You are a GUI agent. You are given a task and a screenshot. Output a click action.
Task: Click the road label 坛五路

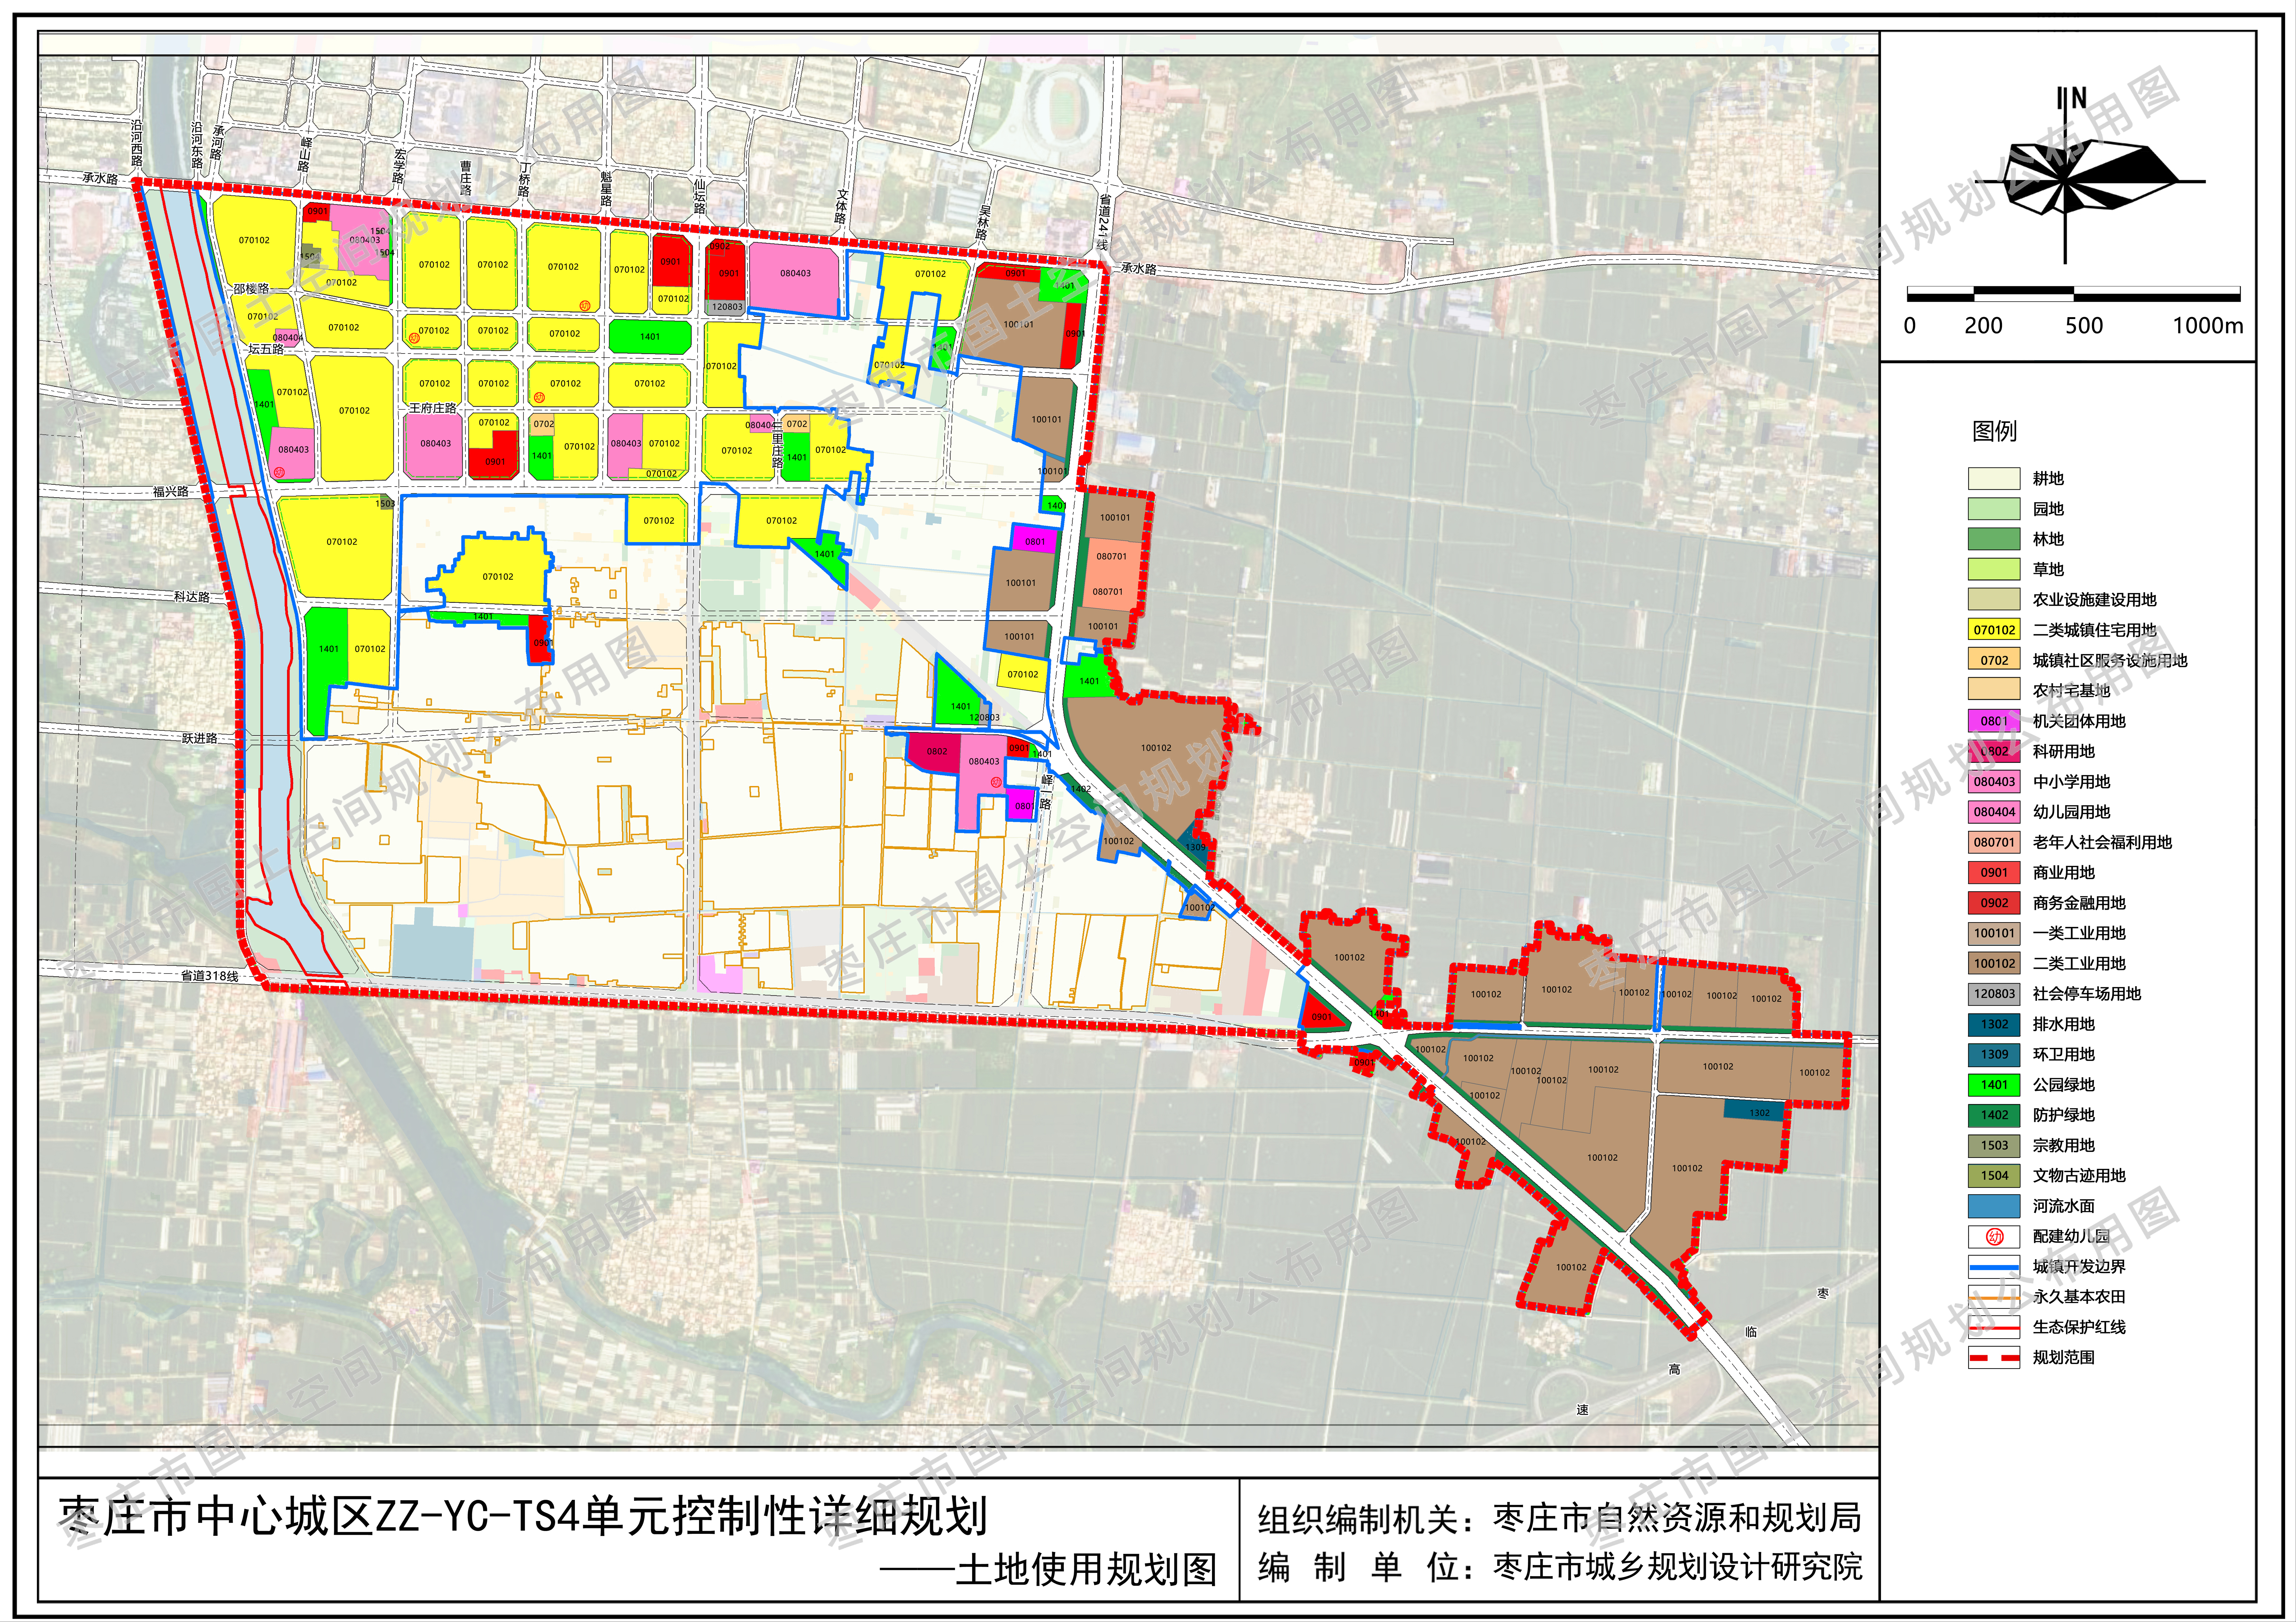(266, 349)
